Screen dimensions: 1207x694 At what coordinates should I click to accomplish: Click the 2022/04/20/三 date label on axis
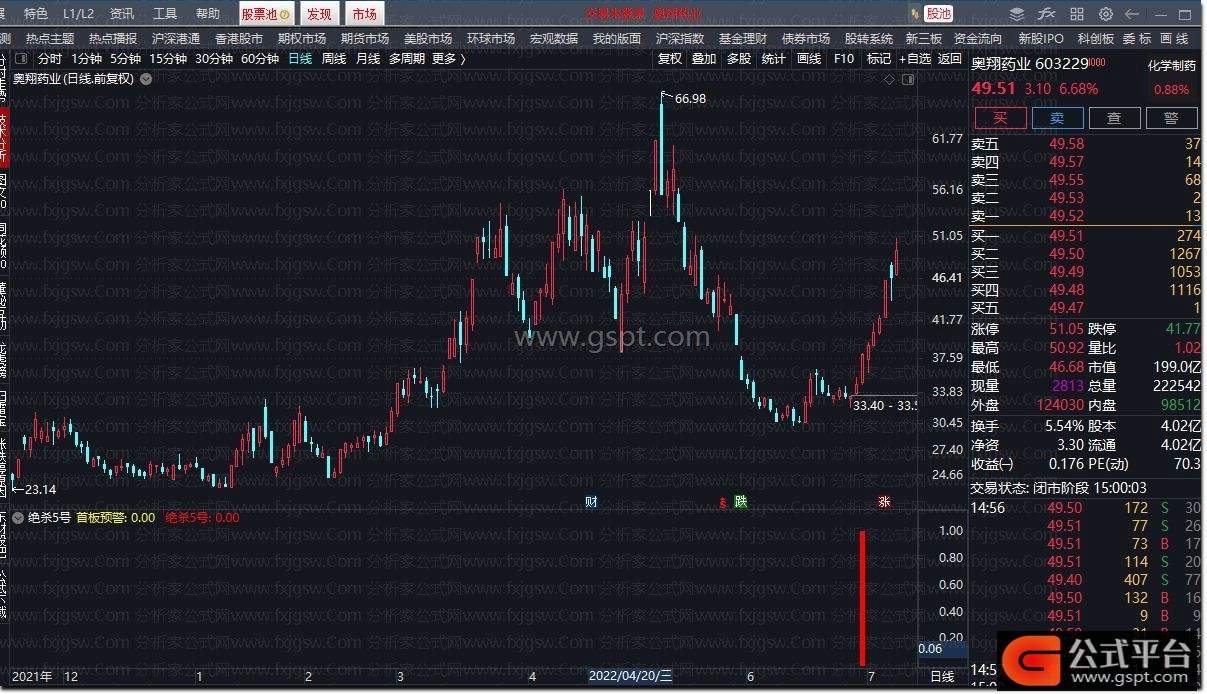tap(631, 677)
